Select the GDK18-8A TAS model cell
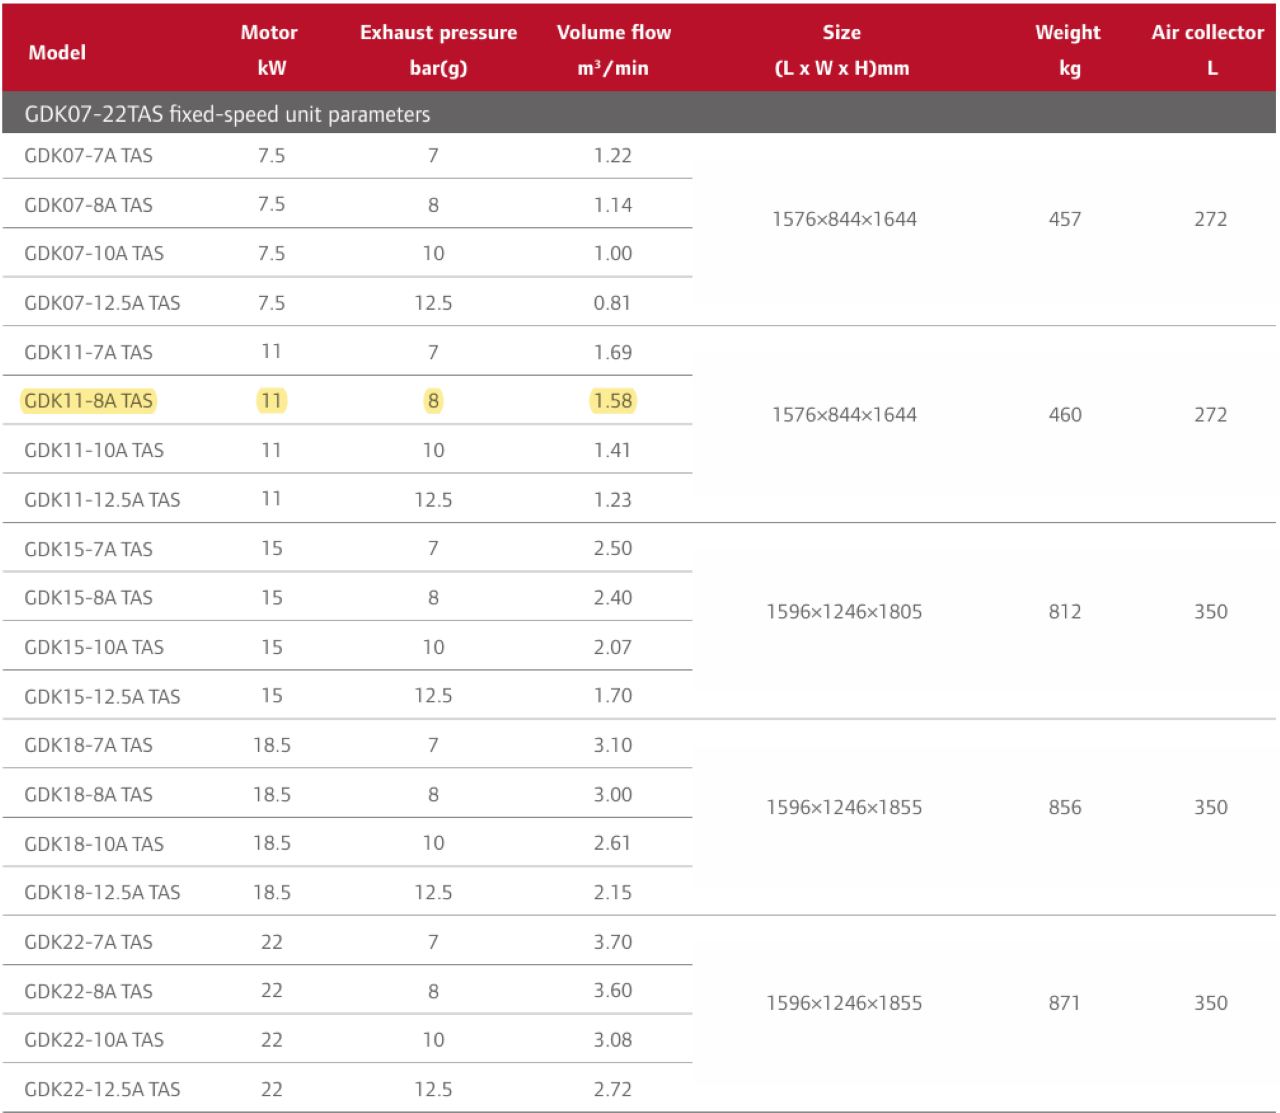The height and width of the screenshot is (1113, 1280). click(89, 795)
